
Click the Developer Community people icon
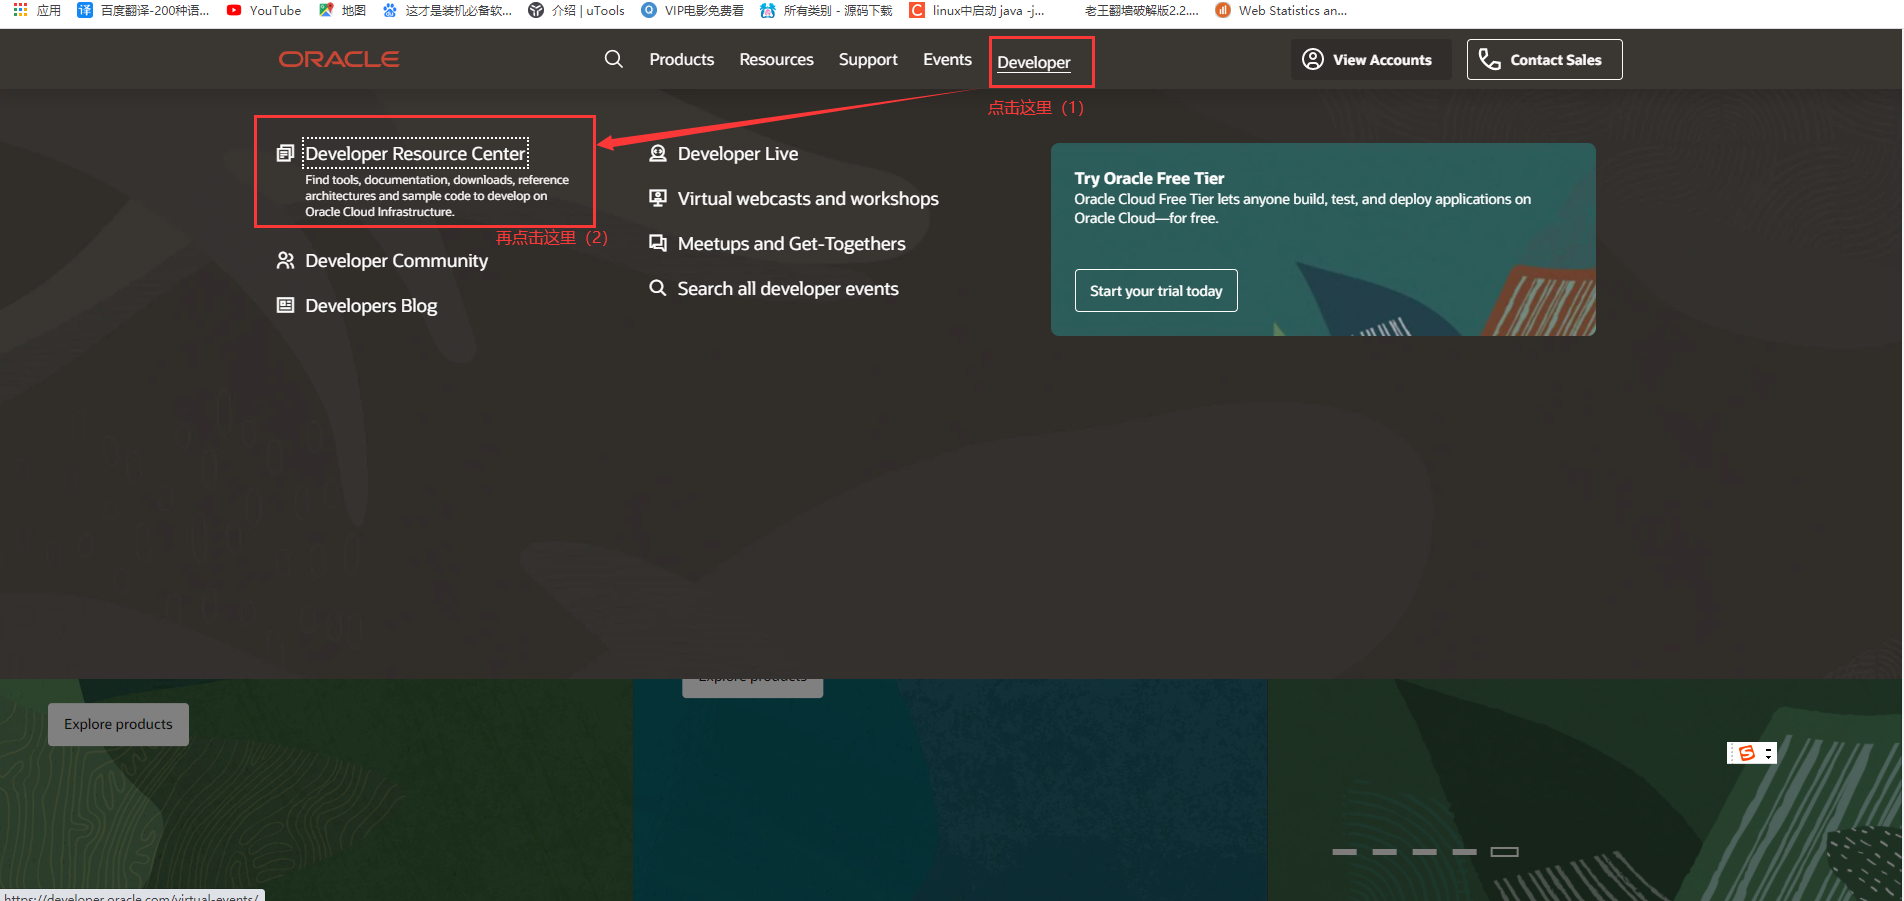pyautogui.click(x=285, y=260)
